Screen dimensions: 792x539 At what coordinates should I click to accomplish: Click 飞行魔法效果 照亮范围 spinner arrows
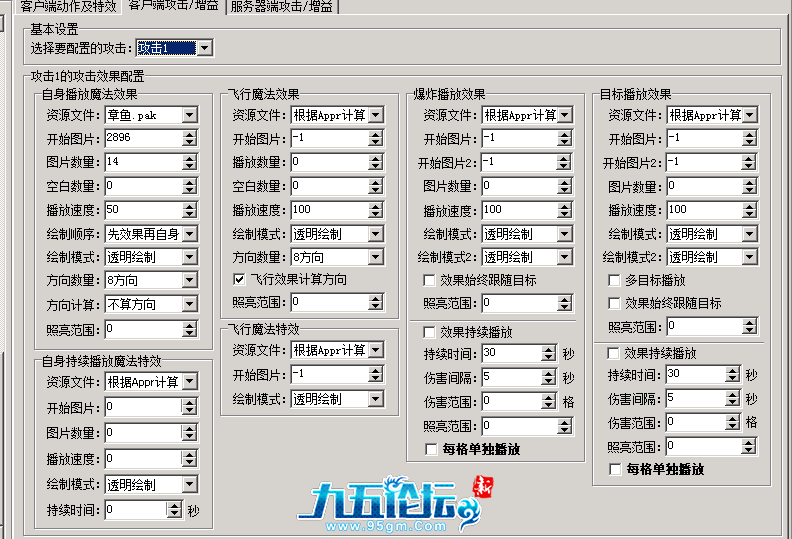tap(375, 303)
